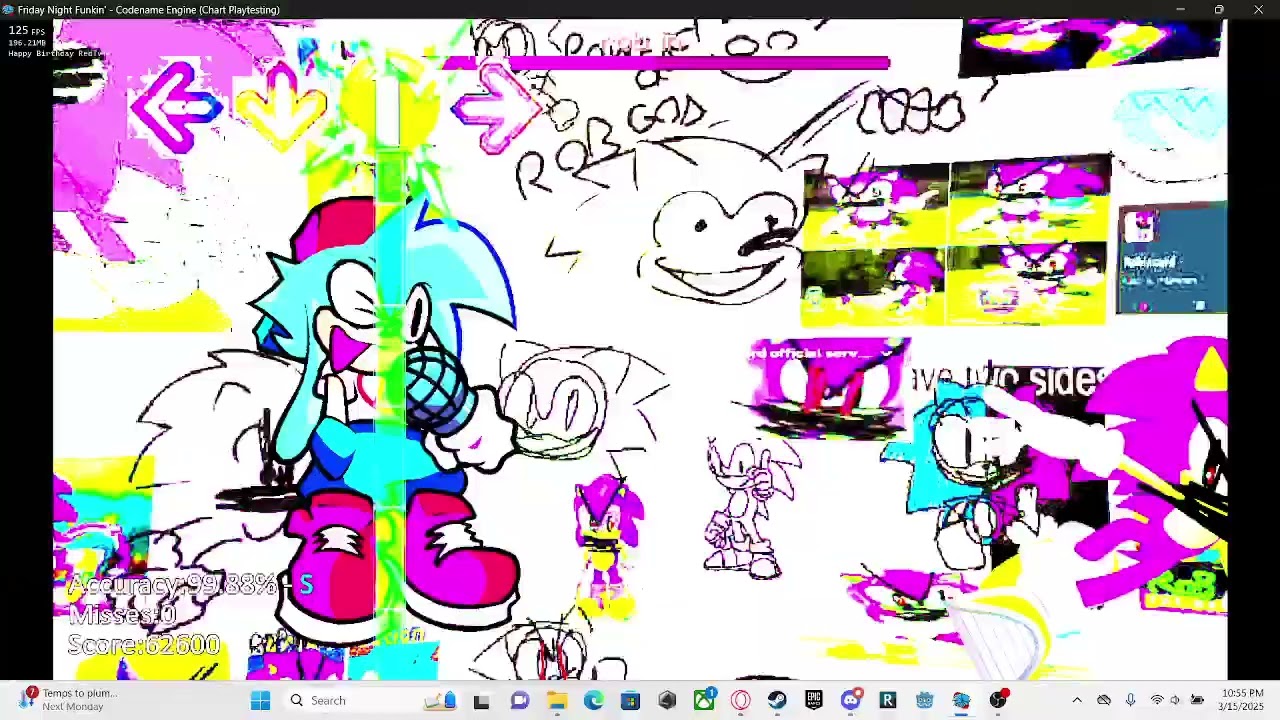
Task: Launch Microsoft Edge from the taskbar
Action: (x=593, y=700)
